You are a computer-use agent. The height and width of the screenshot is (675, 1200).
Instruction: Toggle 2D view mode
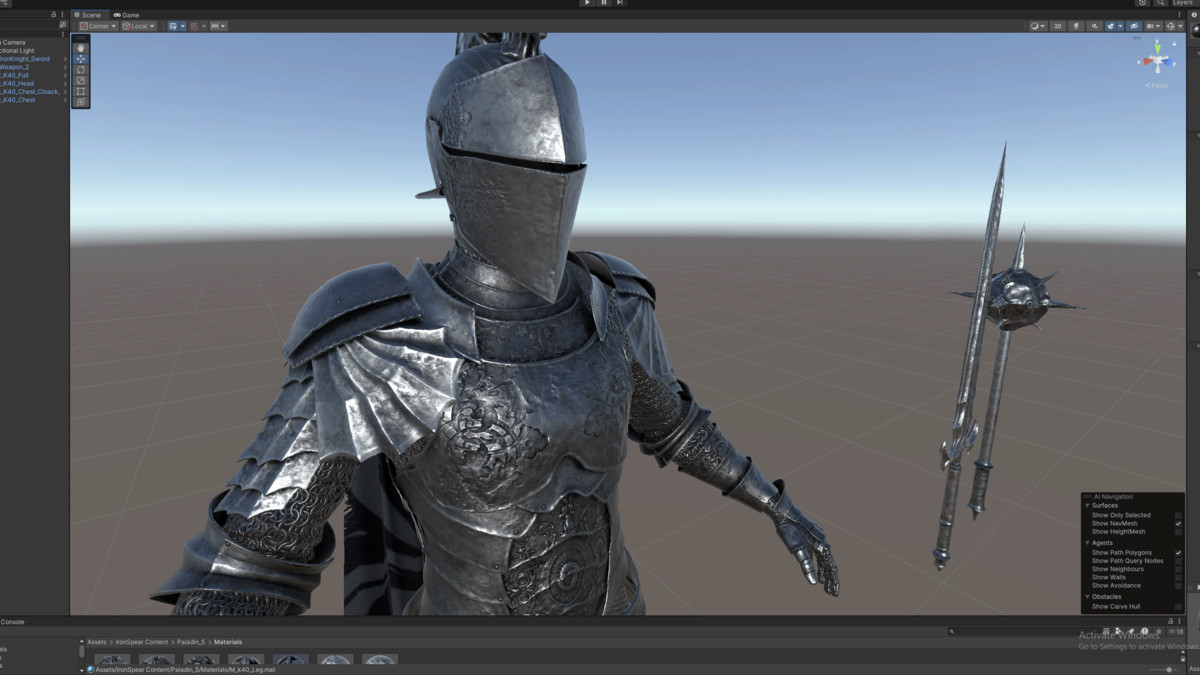(x=1058, y=26)
